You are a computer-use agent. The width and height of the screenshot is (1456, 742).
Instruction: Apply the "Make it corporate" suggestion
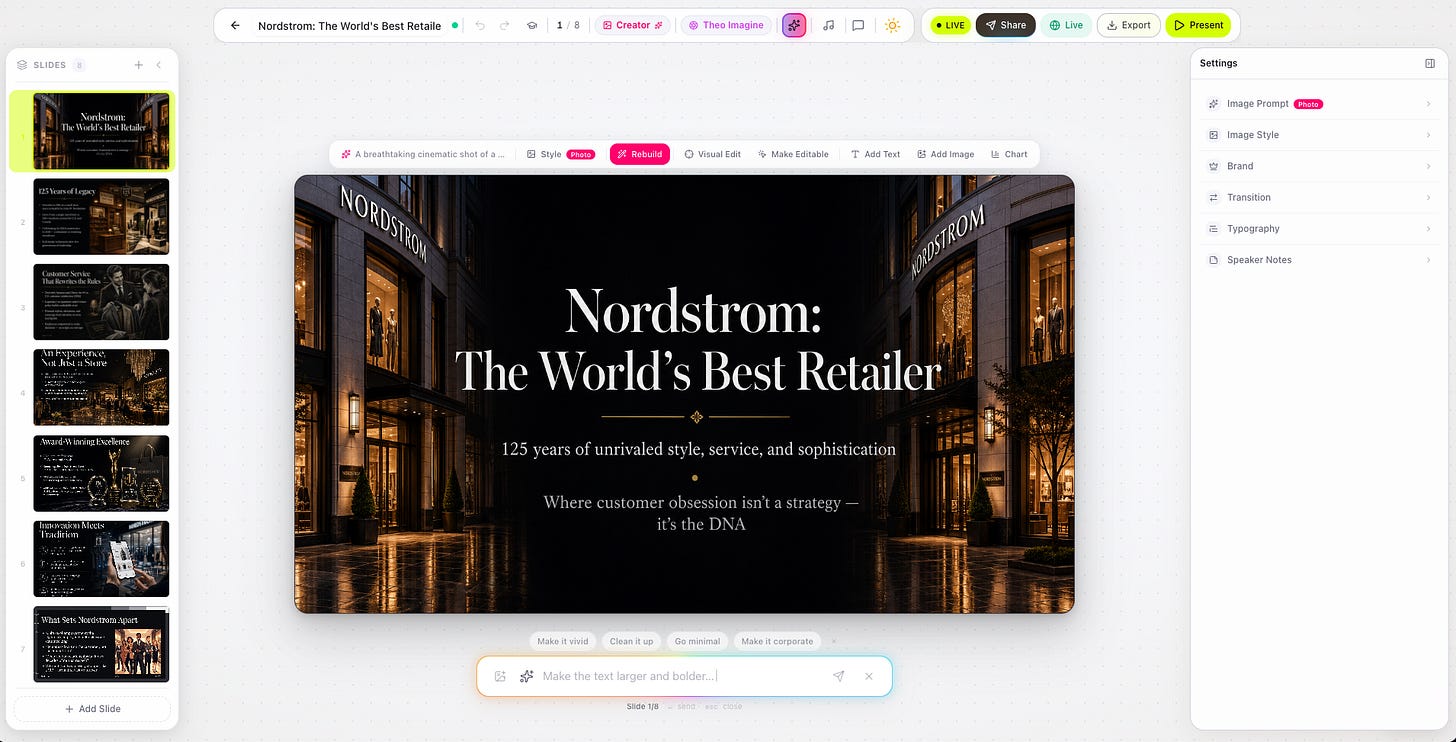tap(777, 641)
